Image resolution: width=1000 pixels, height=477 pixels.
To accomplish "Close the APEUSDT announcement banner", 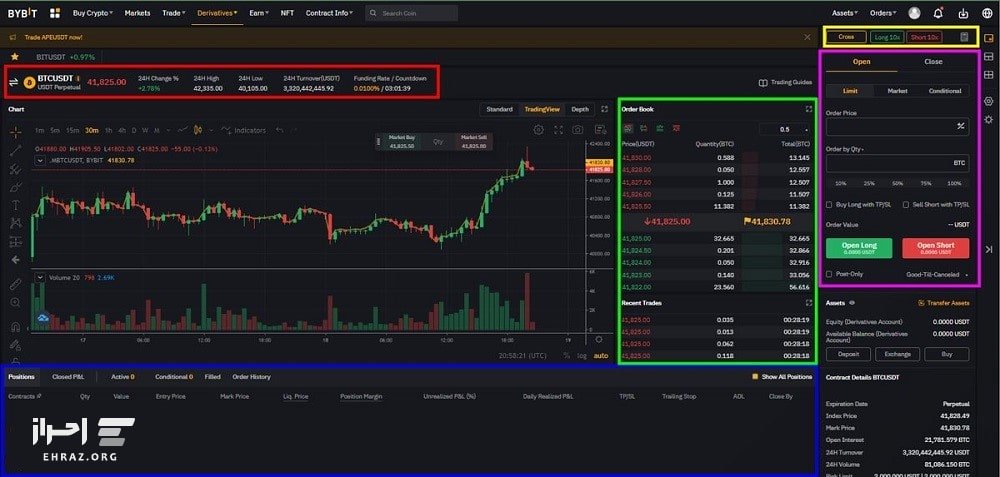I will [x=807, y=37].
